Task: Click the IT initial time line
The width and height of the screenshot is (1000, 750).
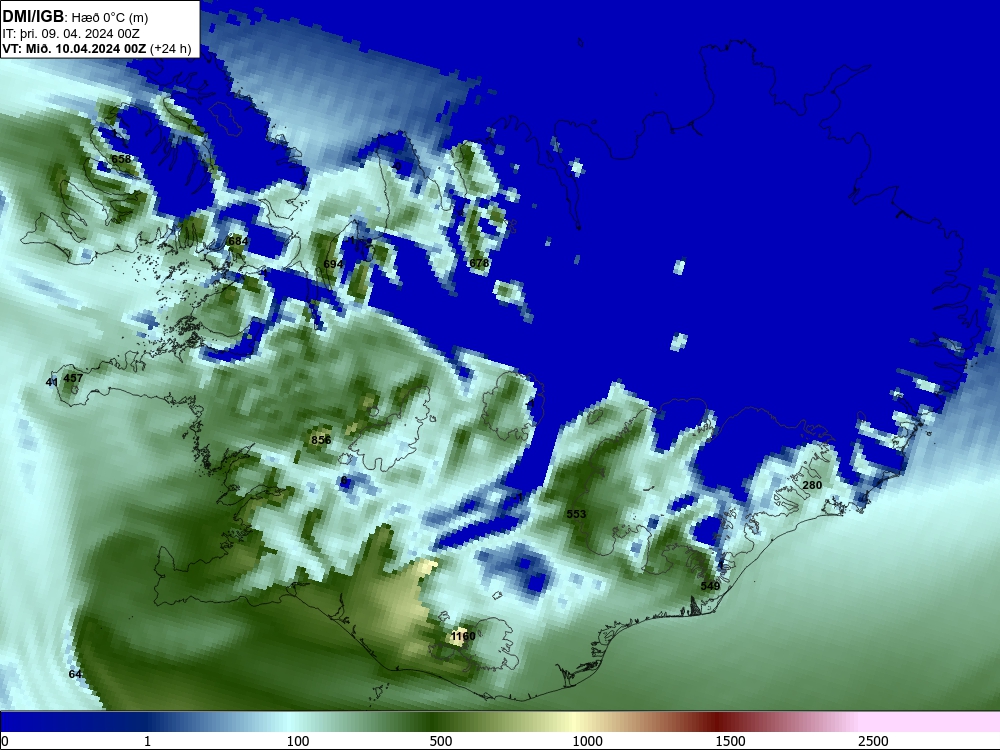Action: pyautogui.click(x=71, y=33)
